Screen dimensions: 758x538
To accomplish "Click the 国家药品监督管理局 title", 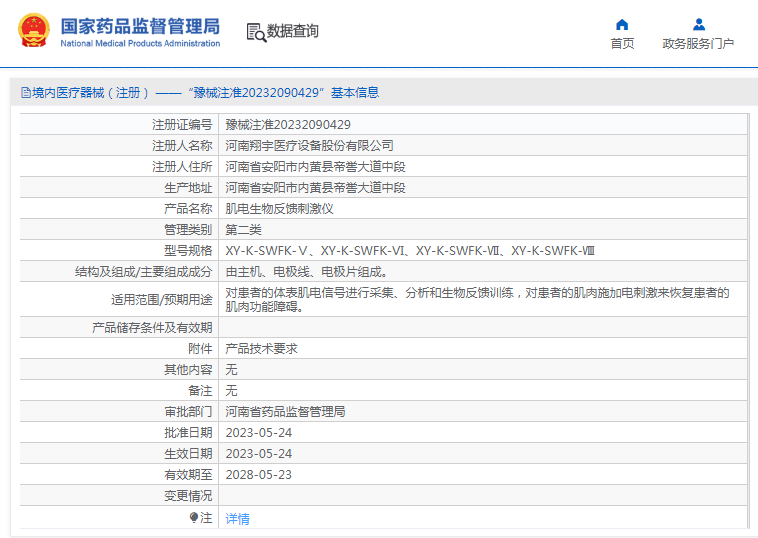I will [140, 27].
